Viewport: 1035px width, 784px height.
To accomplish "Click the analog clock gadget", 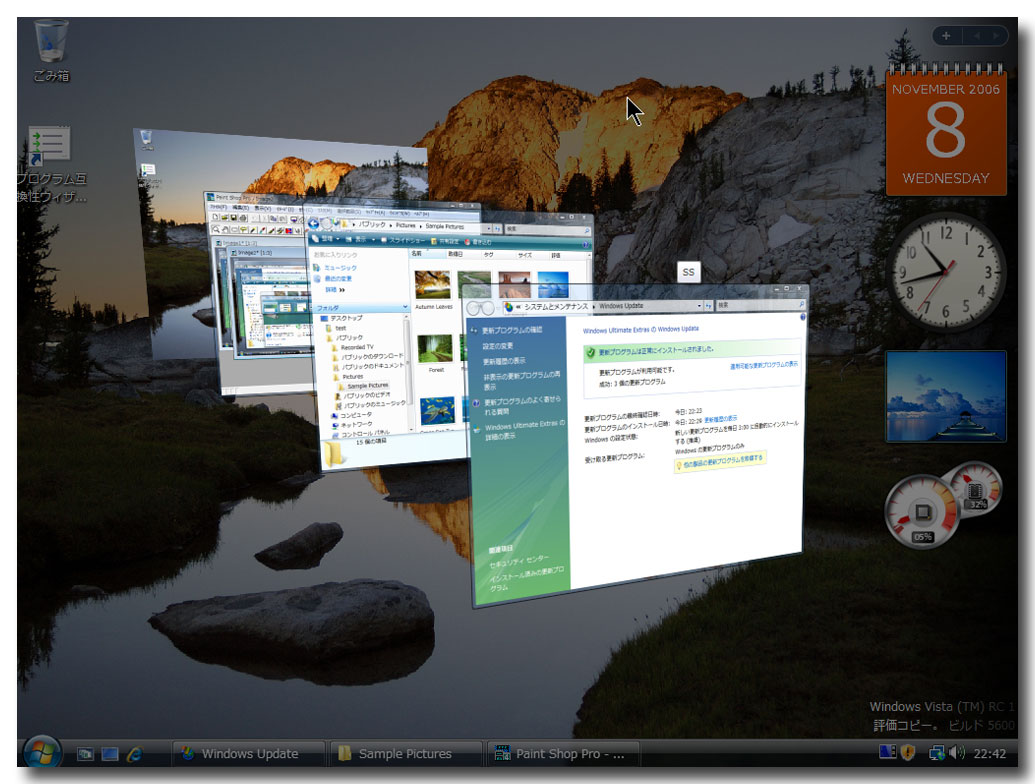I will point(946,271).
